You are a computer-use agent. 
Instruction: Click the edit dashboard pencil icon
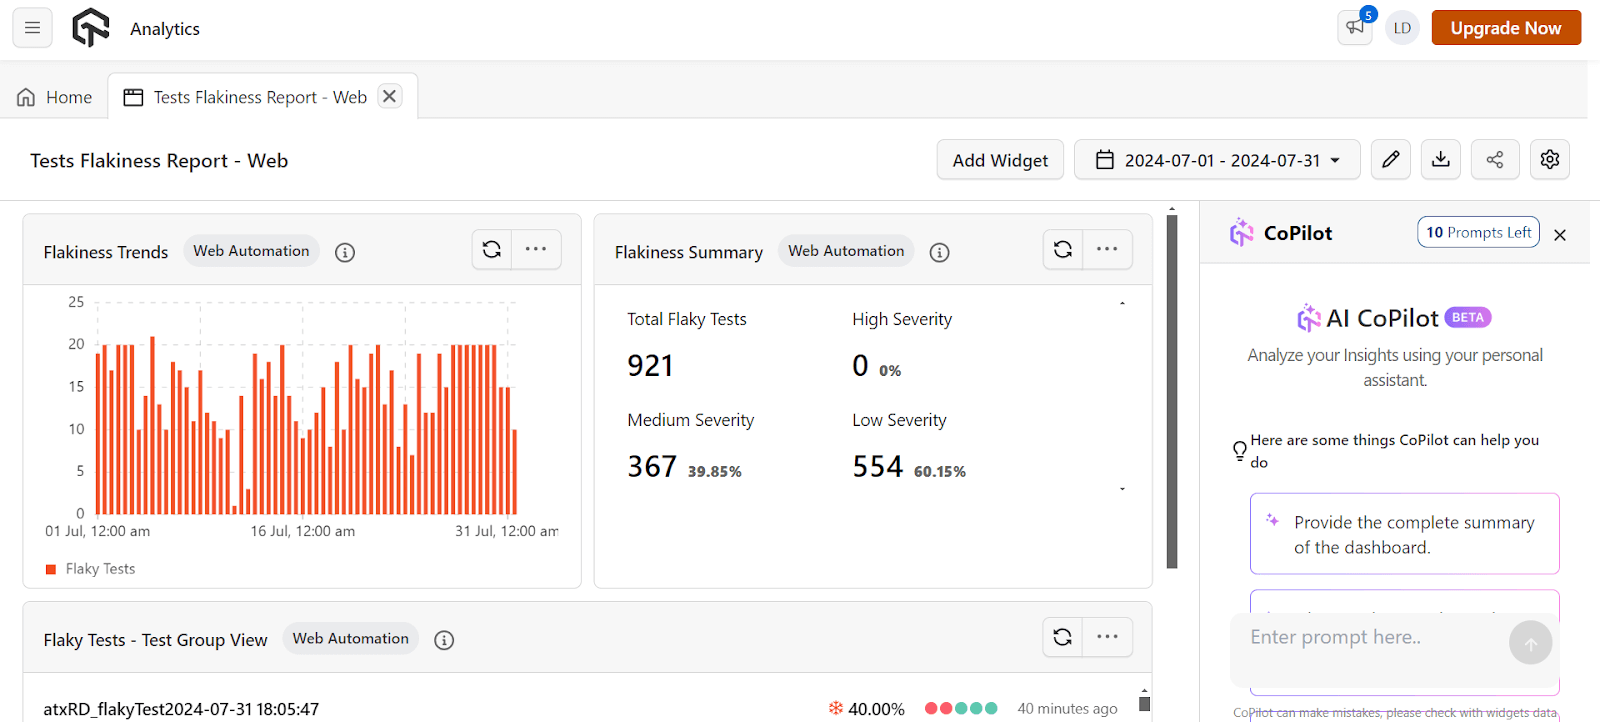pos(1391,160)
